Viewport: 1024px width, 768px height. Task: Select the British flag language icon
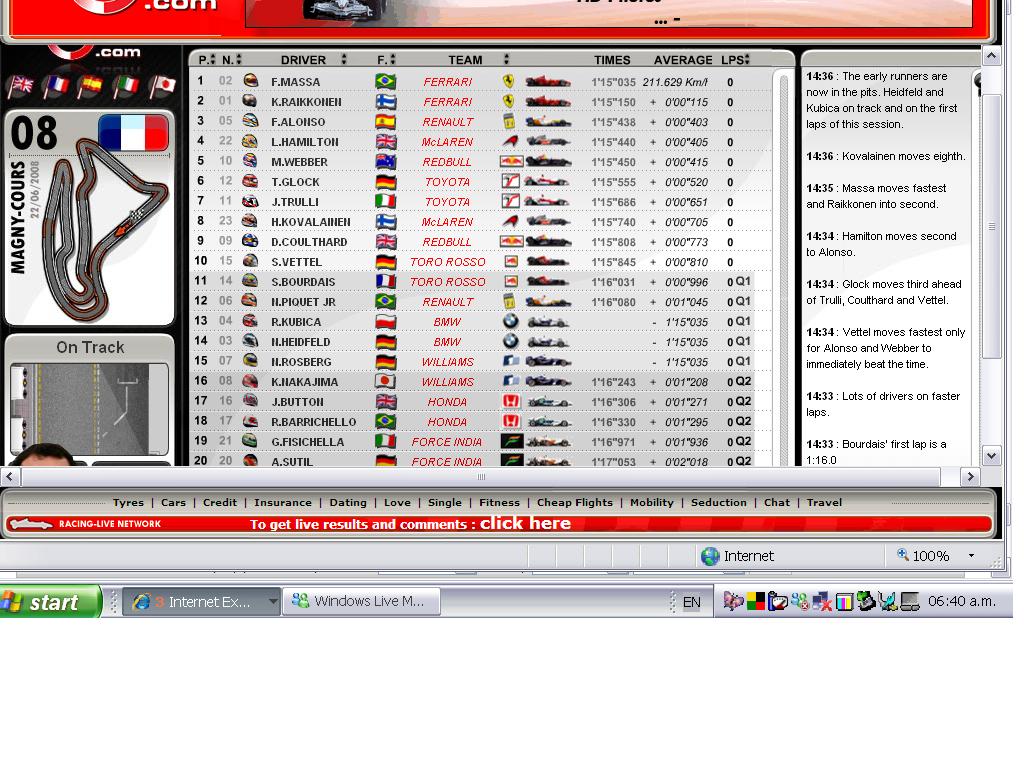click(20, 87)
